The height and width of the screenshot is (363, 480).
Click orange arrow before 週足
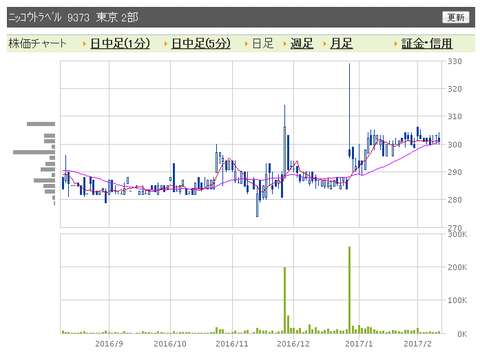tap(285, 44)
